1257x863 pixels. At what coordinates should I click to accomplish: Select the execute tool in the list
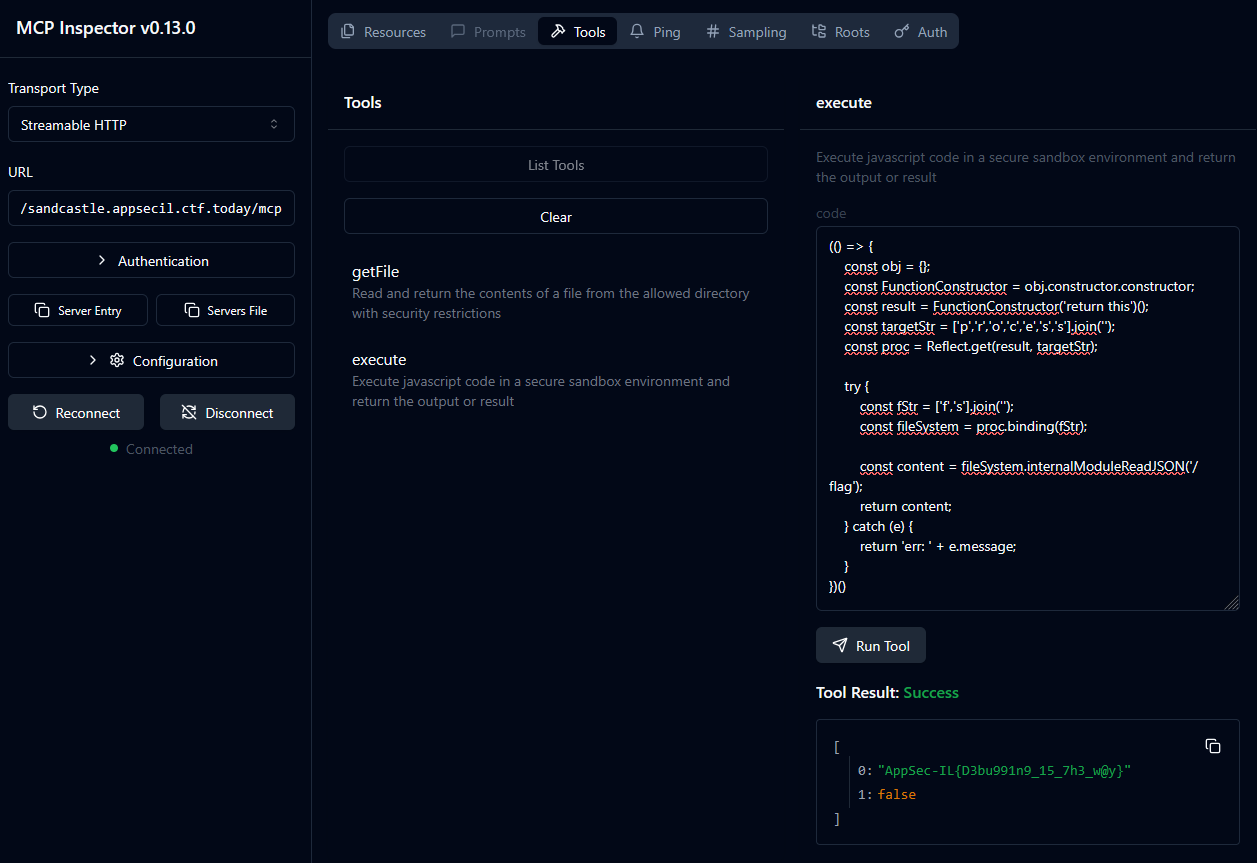coord(556,379)
